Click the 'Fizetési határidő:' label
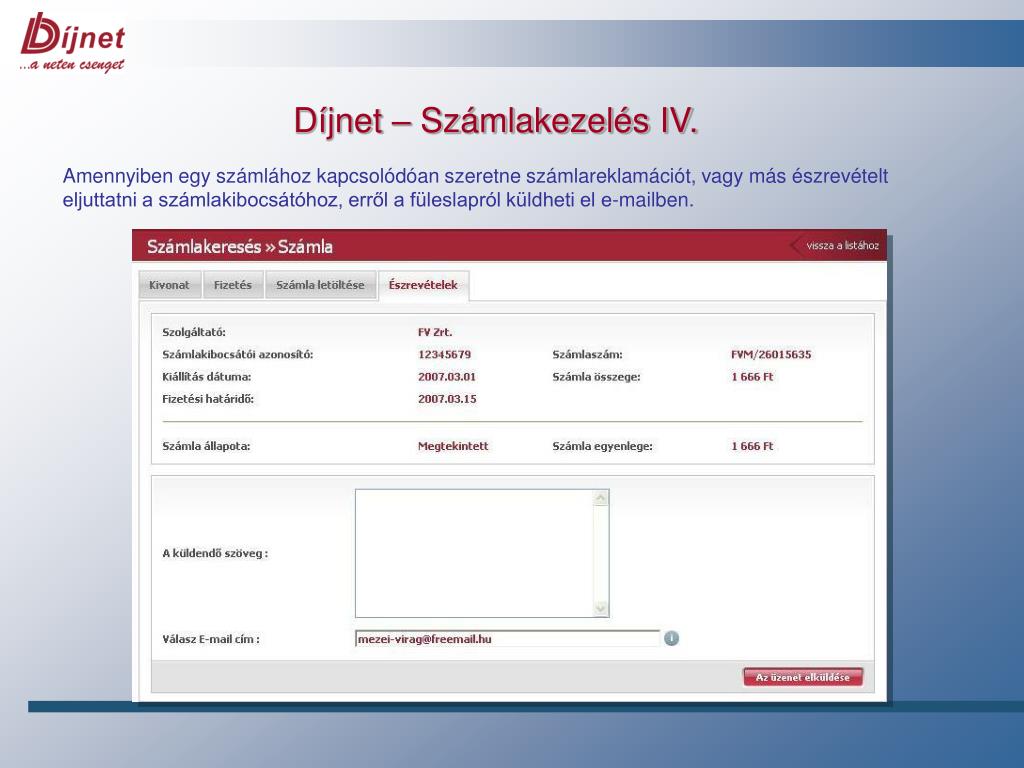 tap(208, 399)
